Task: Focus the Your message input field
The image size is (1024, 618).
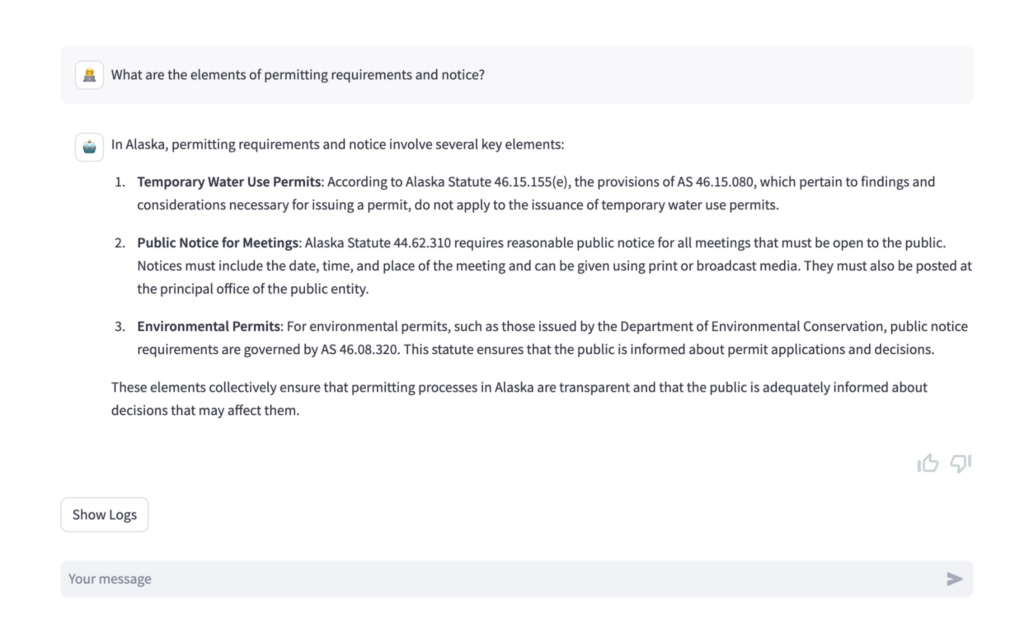Action: pyautogui.click(x=500, y=579)
